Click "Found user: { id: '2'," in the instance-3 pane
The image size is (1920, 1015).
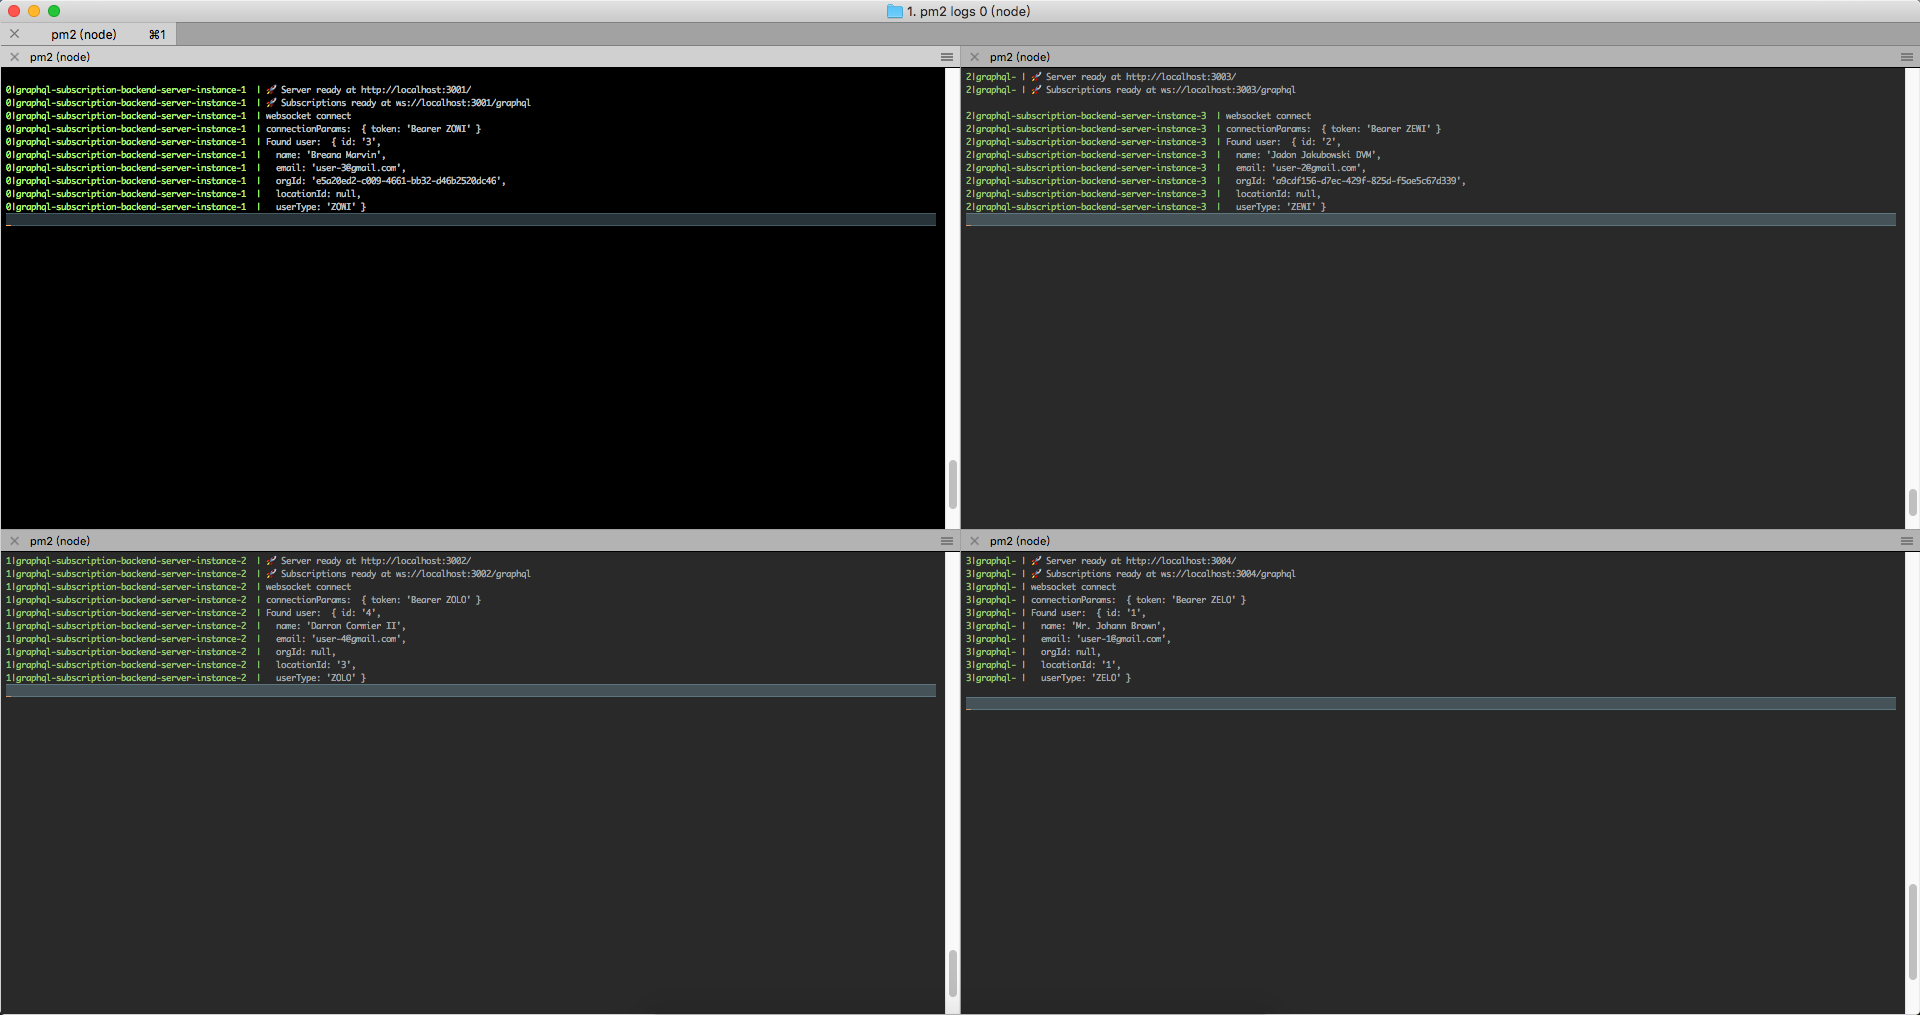click(1283, 142)
